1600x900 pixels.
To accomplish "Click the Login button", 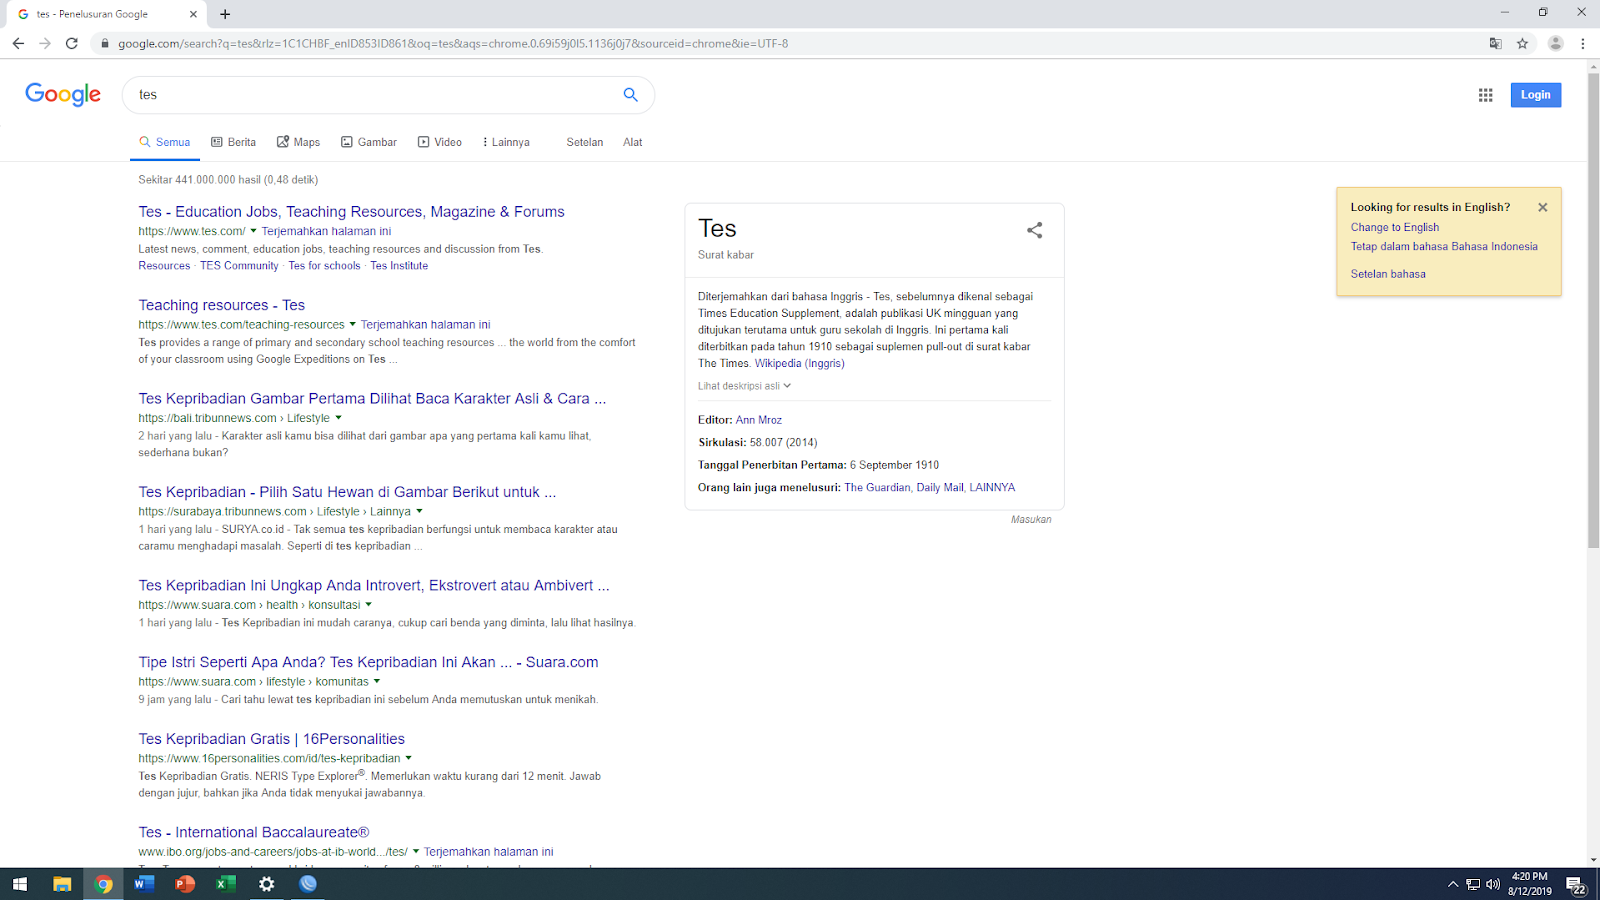I will (x=1536, y=95).
